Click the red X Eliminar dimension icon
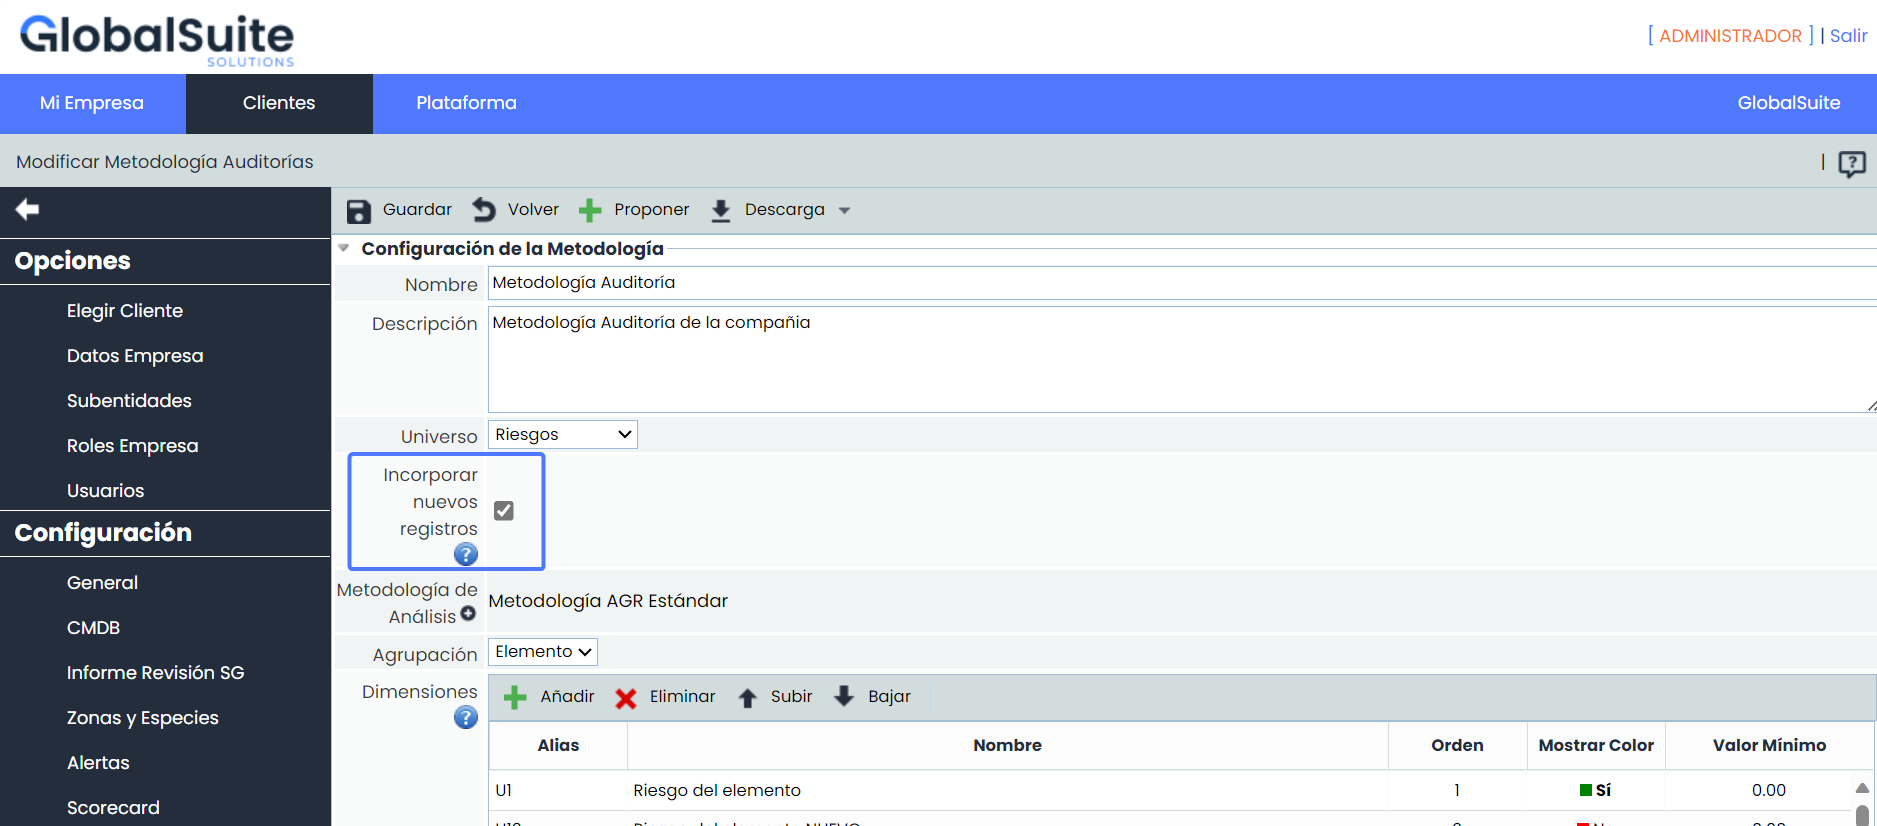This screenshot has height=826, width=1877. click(626, 698)
